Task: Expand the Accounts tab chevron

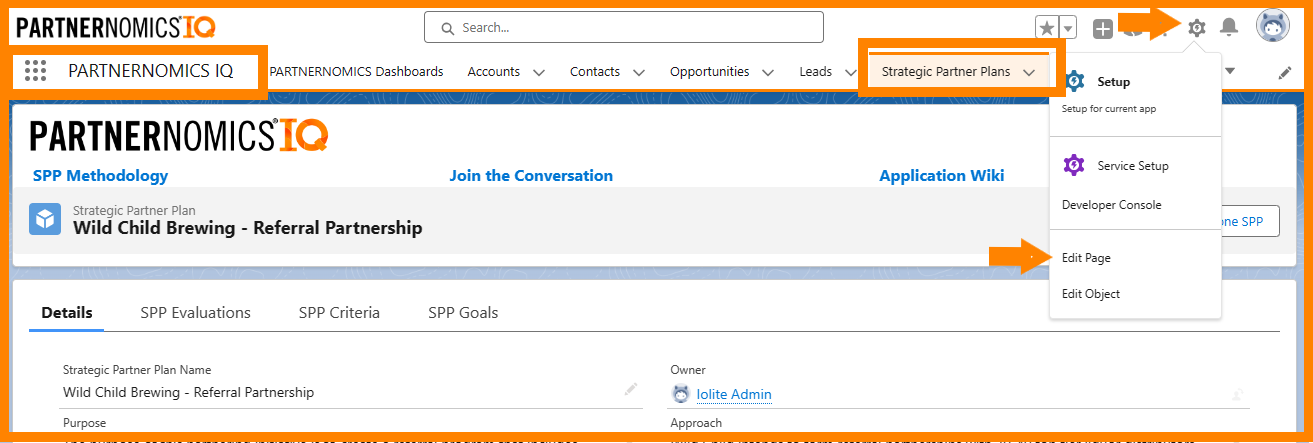Action: 539,72
